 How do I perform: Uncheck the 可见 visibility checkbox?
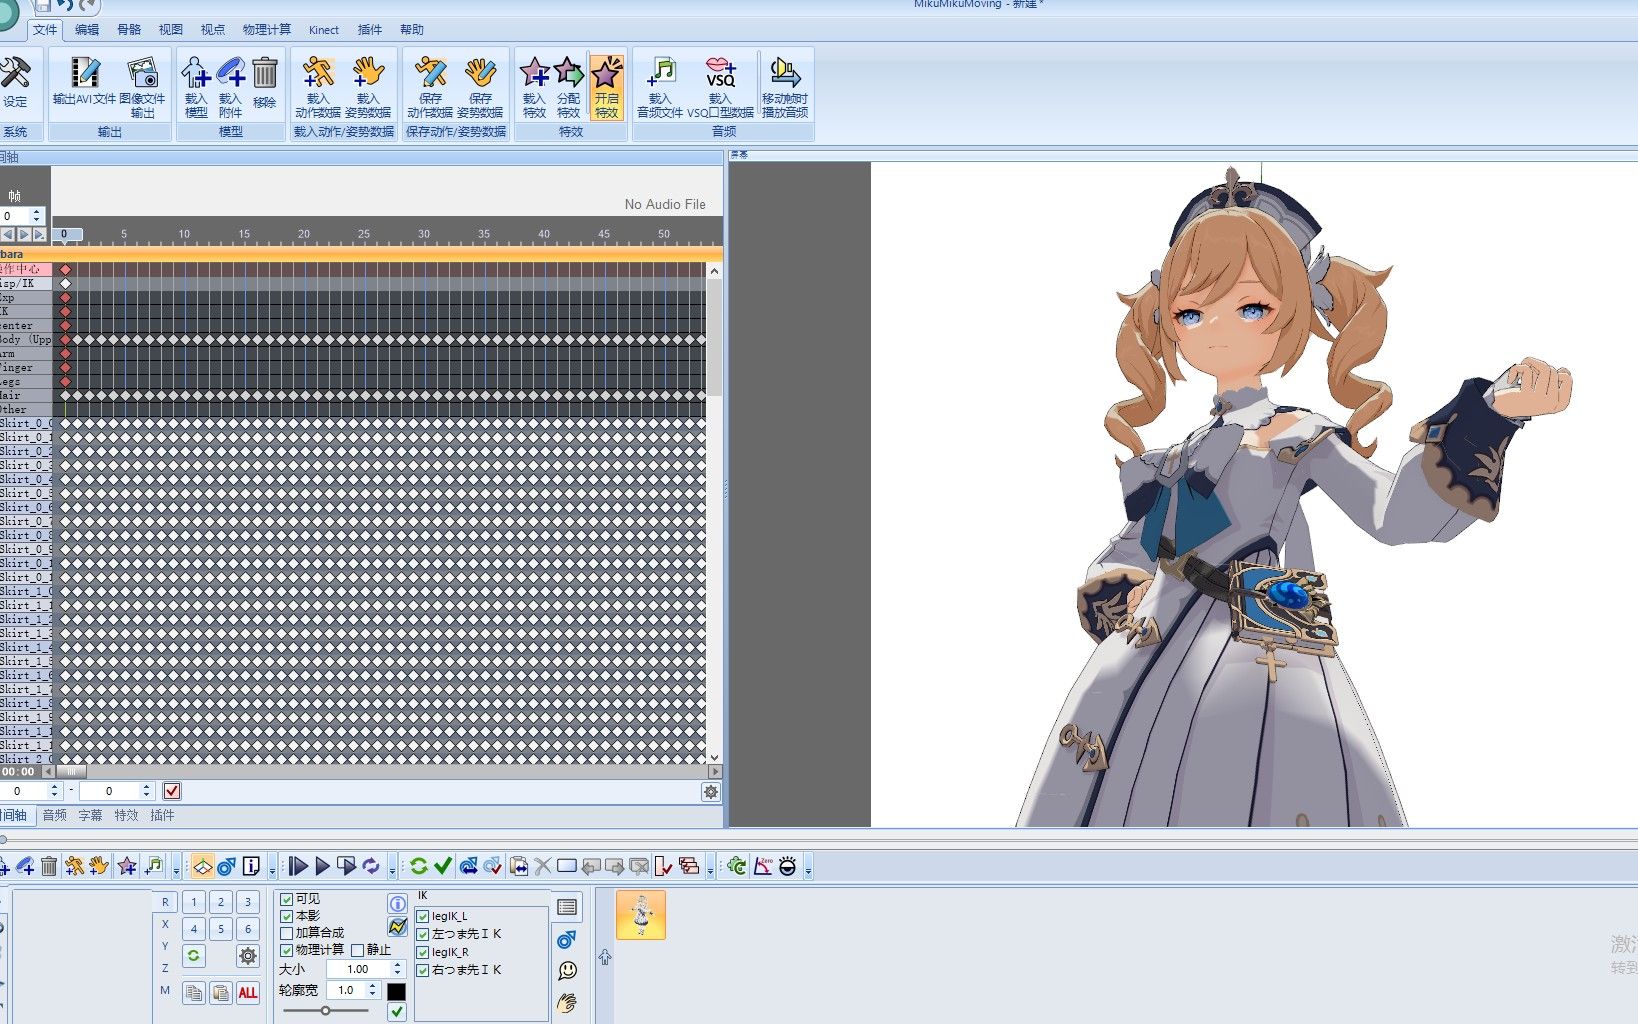287,899
